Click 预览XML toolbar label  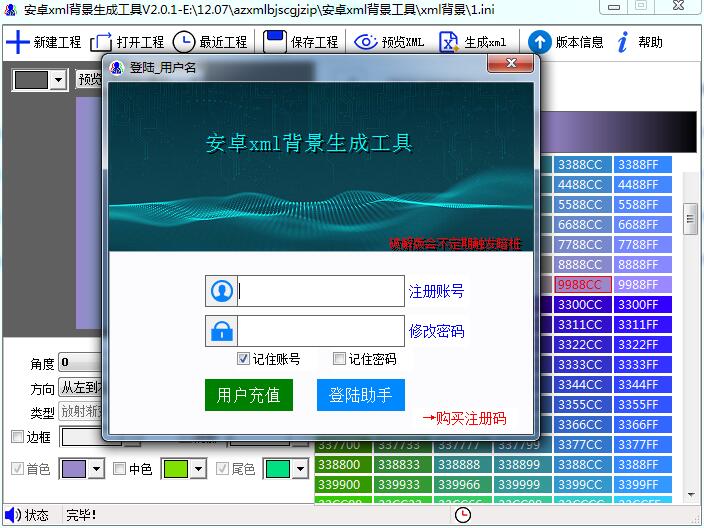[x=403, y=42]
